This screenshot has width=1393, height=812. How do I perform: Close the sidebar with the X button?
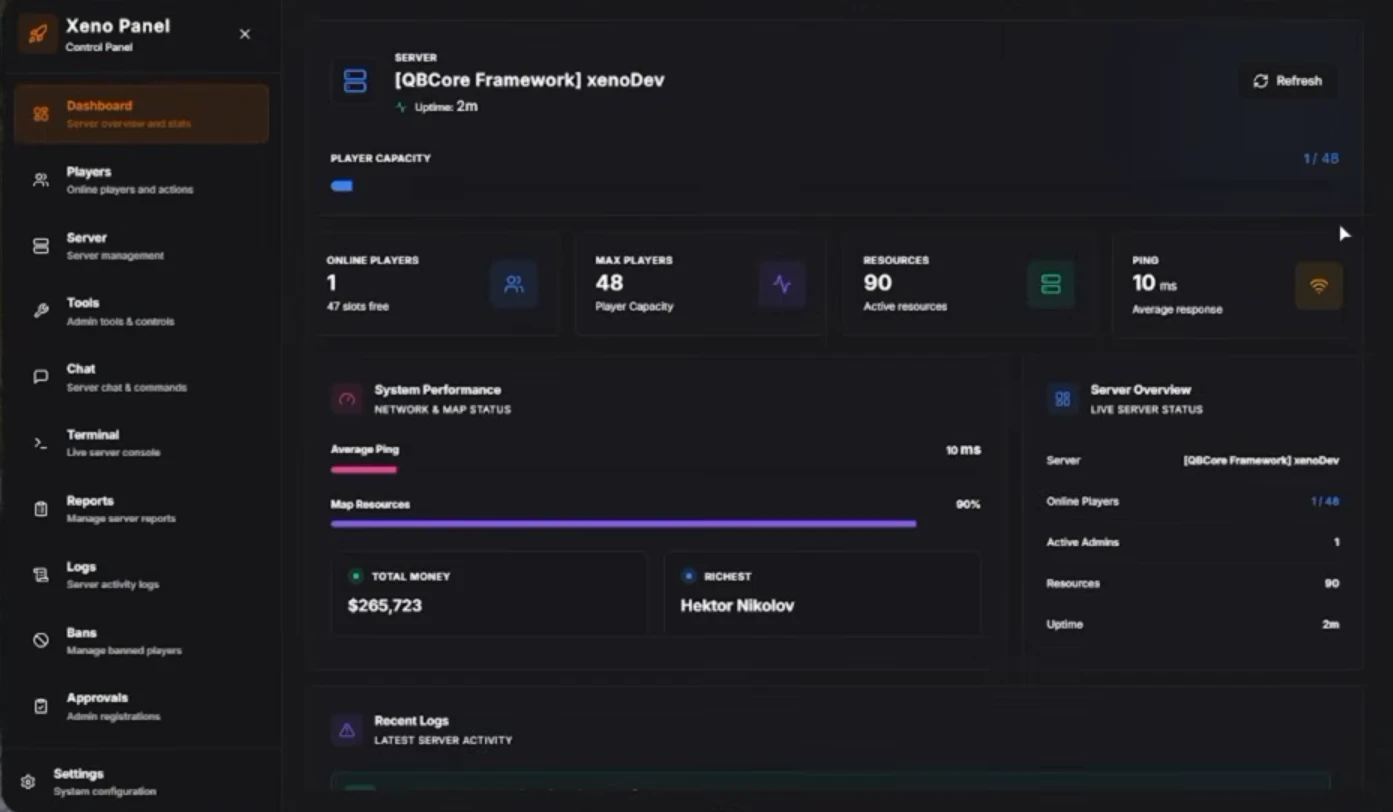(x=245, y=34)
